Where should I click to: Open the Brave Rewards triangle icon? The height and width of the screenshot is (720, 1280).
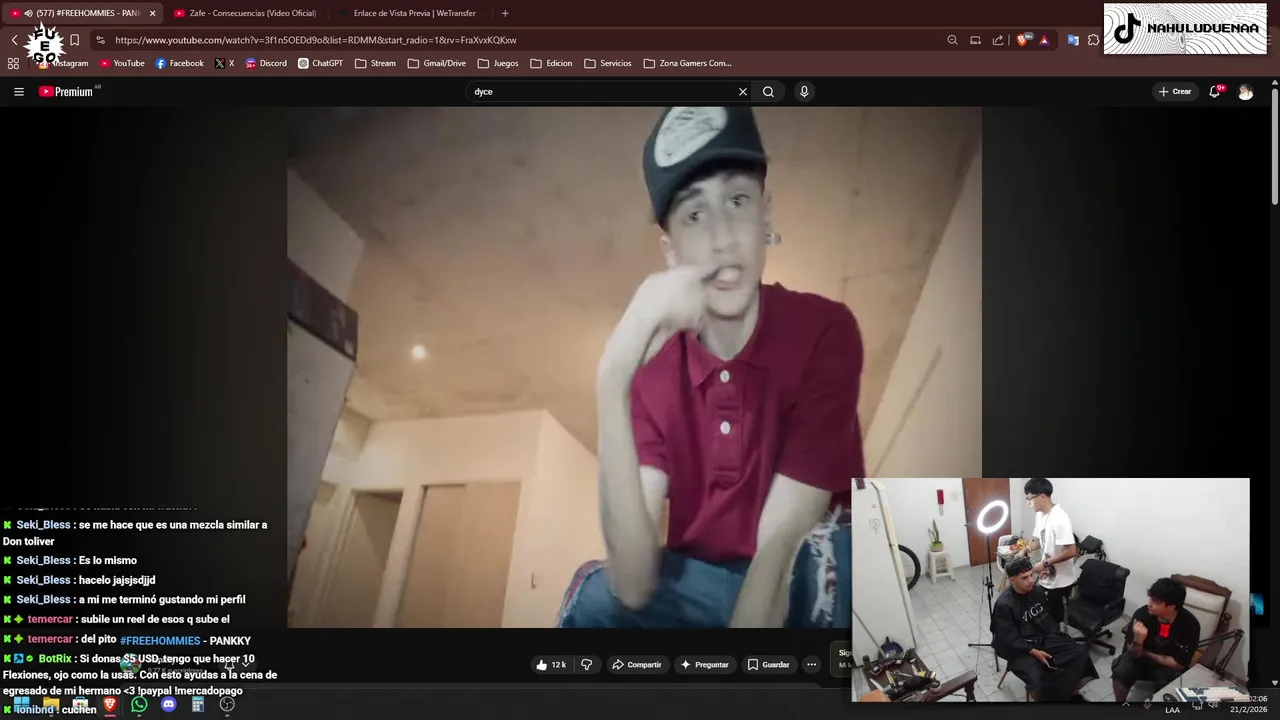click(x=1044, y=40)
